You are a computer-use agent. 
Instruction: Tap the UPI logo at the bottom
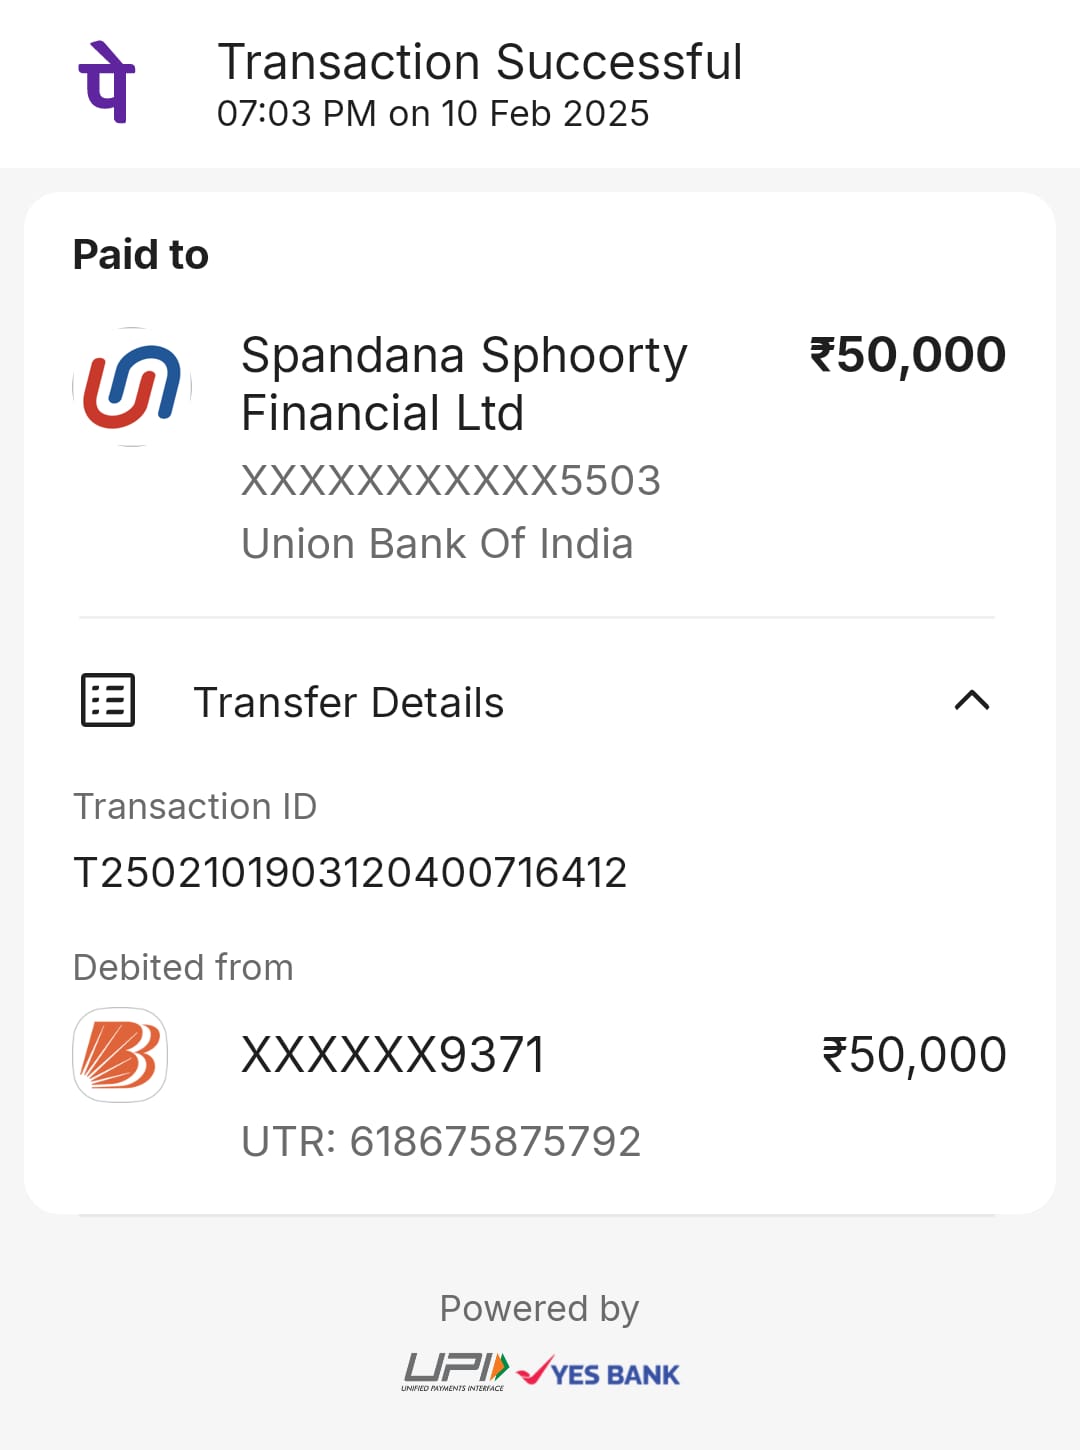456,1371
